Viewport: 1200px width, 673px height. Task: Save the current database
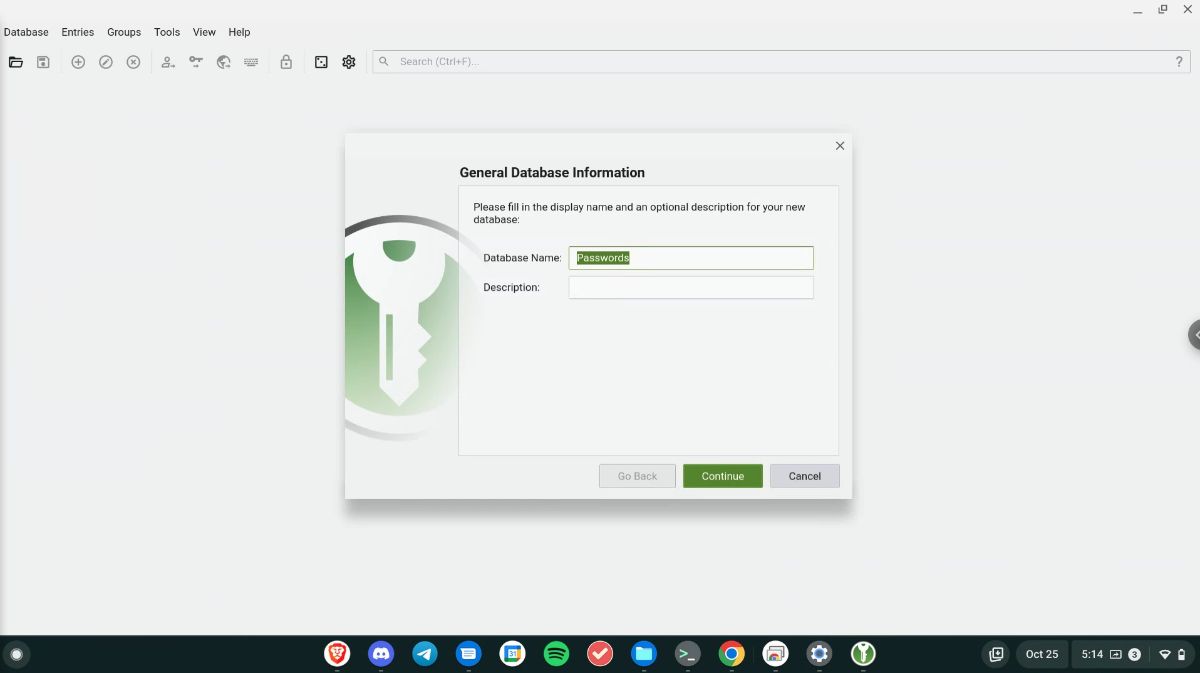[41, 61]
